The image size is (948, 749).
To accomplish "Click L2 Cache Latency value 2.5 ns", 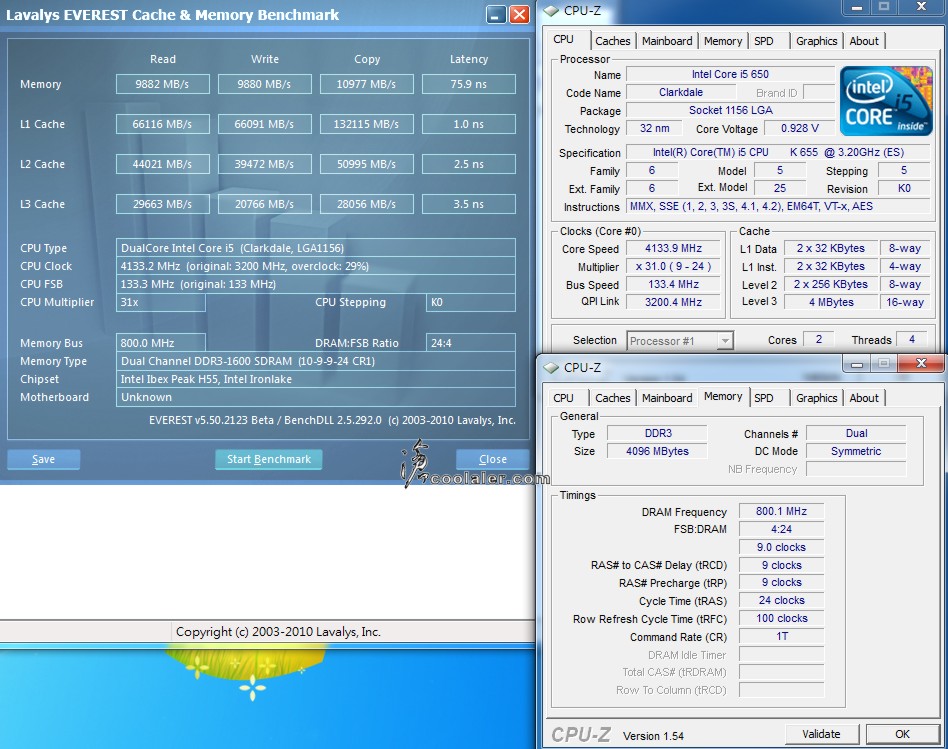I will pos(469,164).
